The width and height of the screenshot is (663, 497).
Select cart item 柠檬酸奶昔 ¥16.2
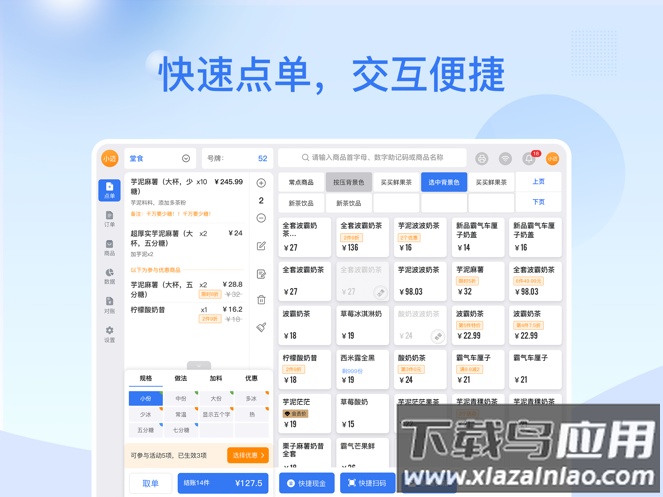[x=186, y=314]
